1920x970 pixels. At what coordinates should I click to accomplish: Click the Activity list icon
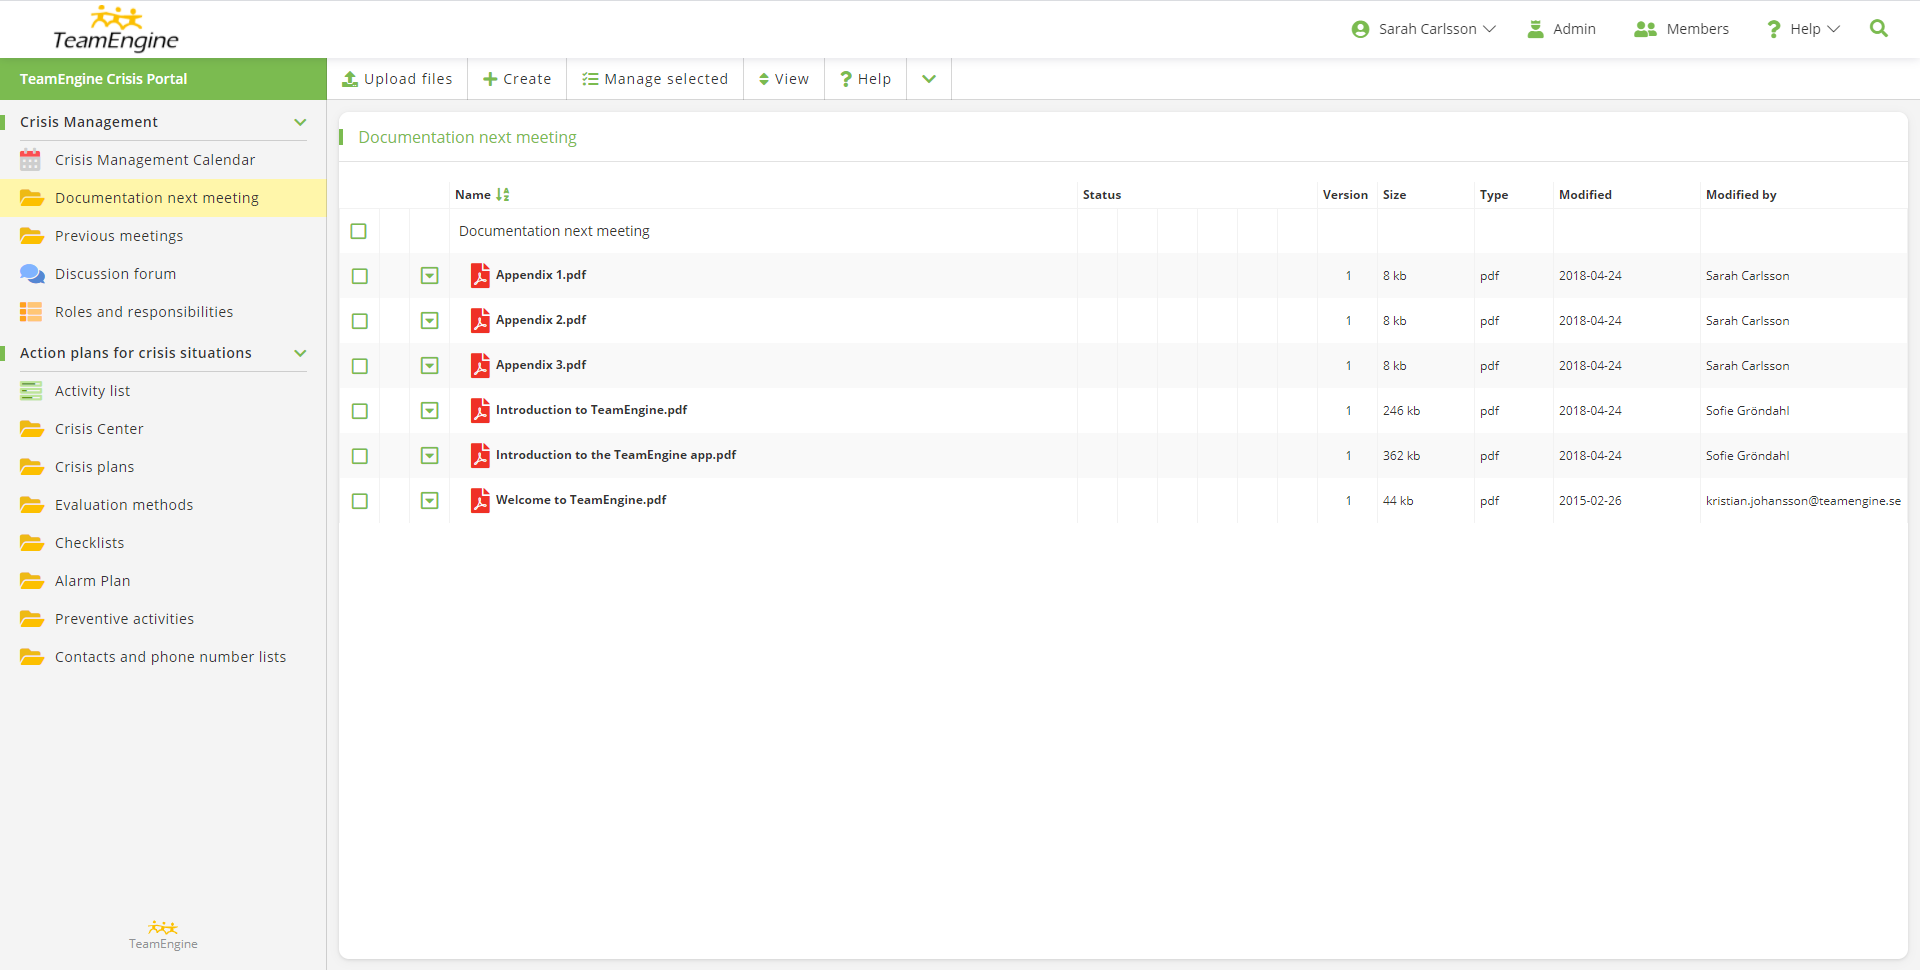31,391
